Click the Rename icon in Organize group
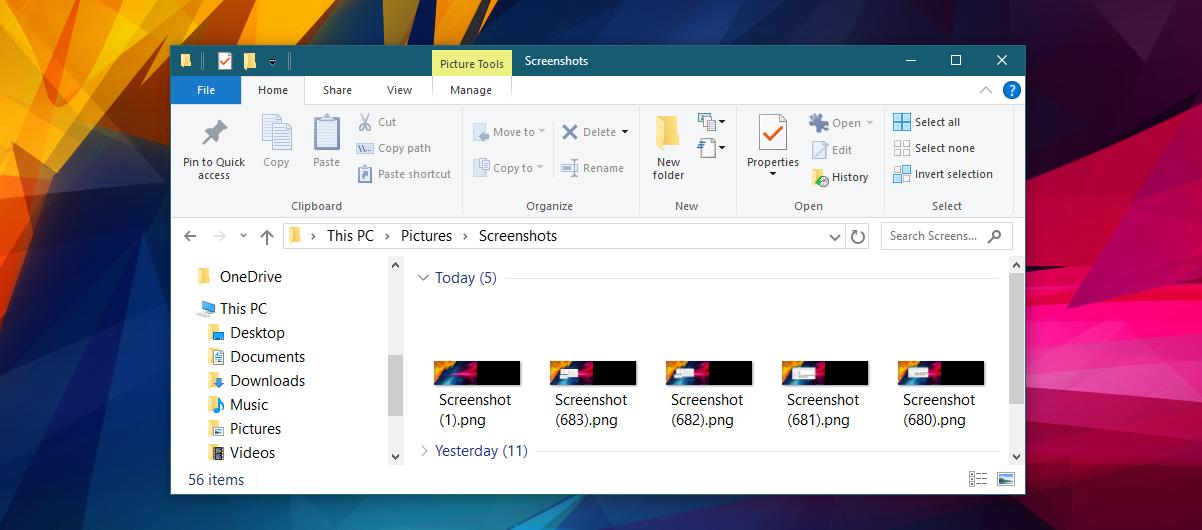This screenshot has width=1202, height=530. pos(570,168)
